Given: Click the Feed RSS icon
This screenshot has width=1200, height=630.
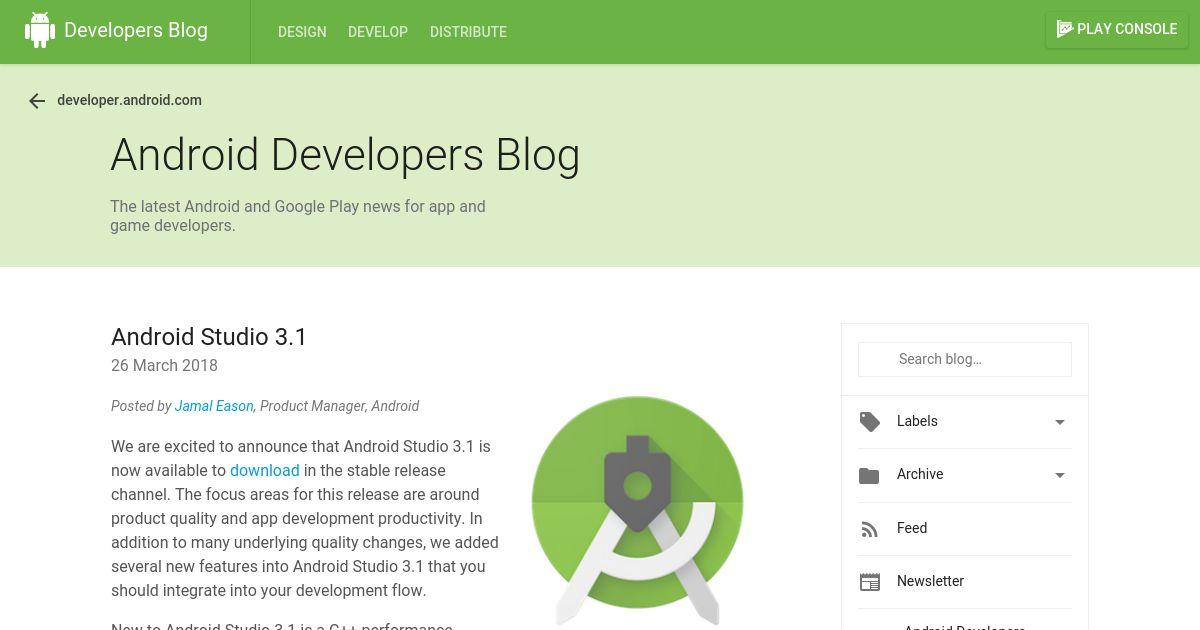Looking at the screenshot, I should point(869,529).
